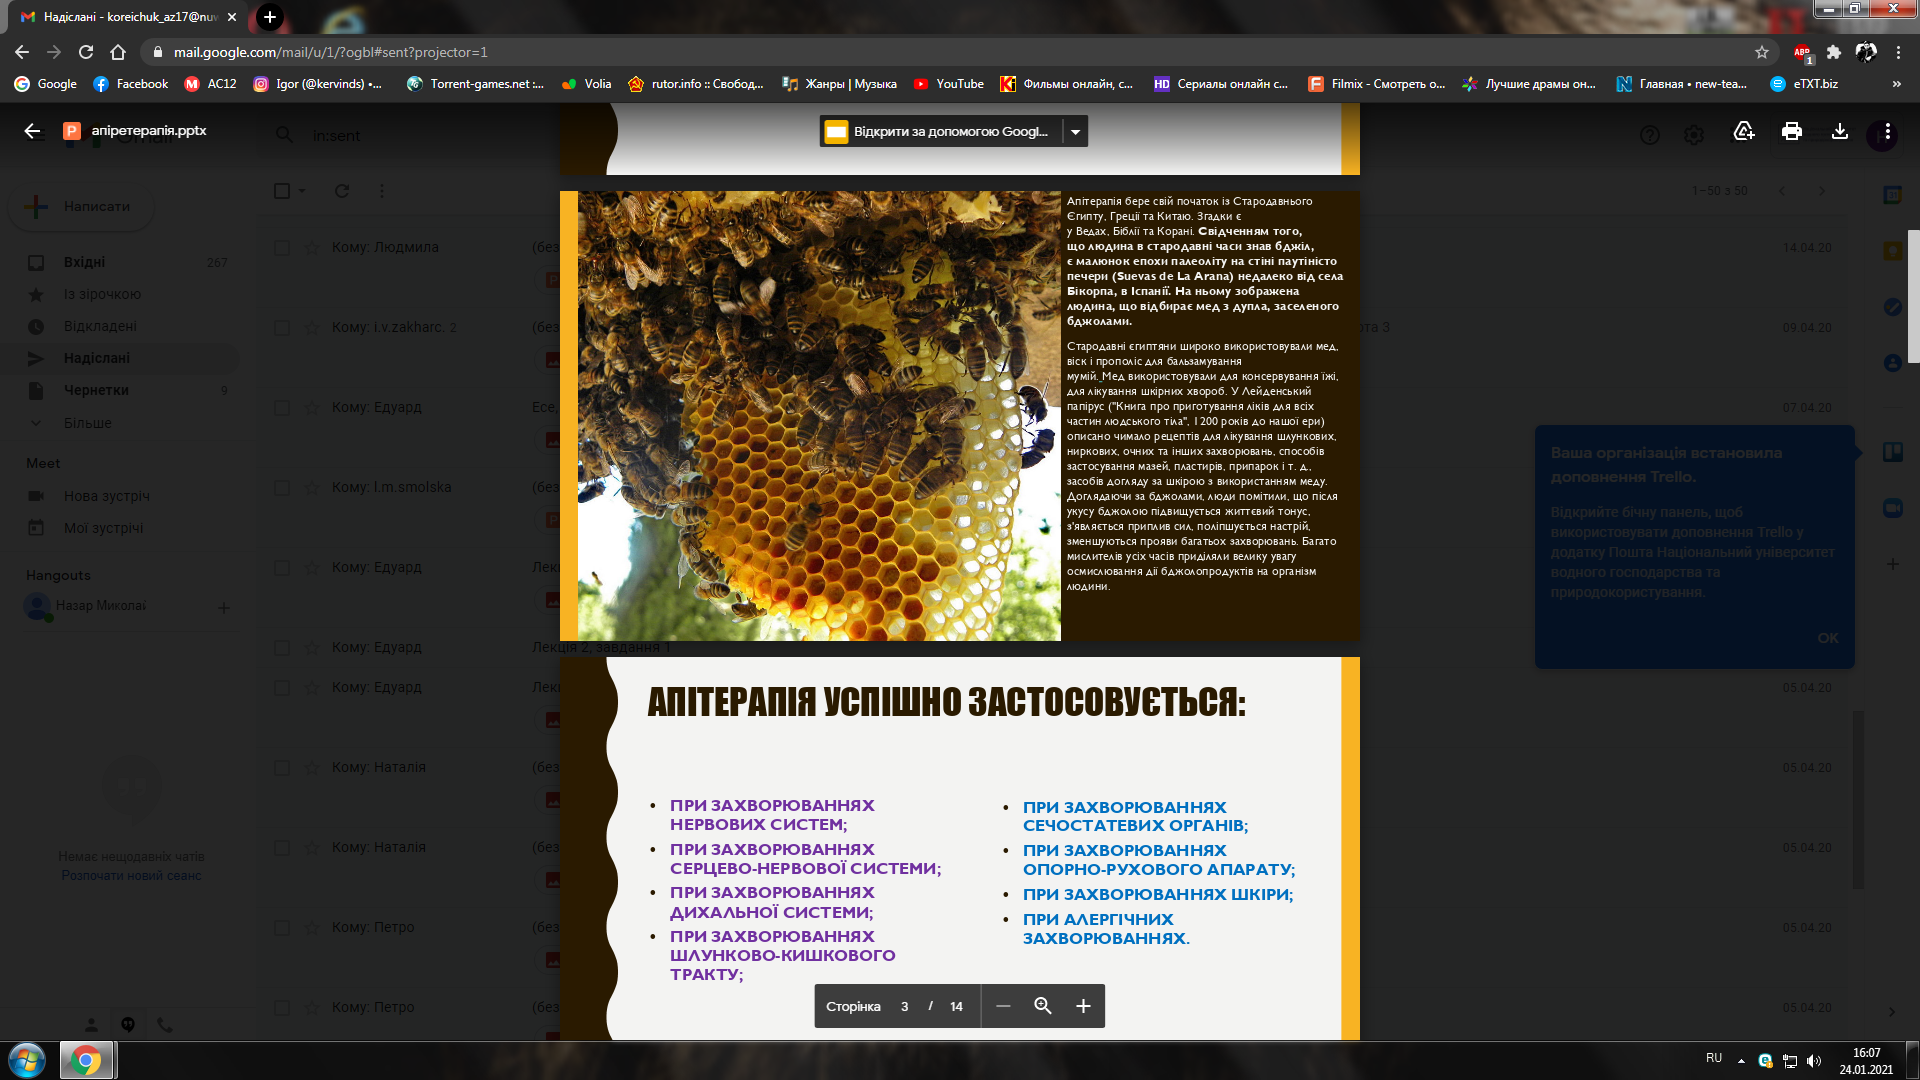Print the presentation preview
The height and width of the screenshot is (1080, 1920).
(x=1792, y=131)
